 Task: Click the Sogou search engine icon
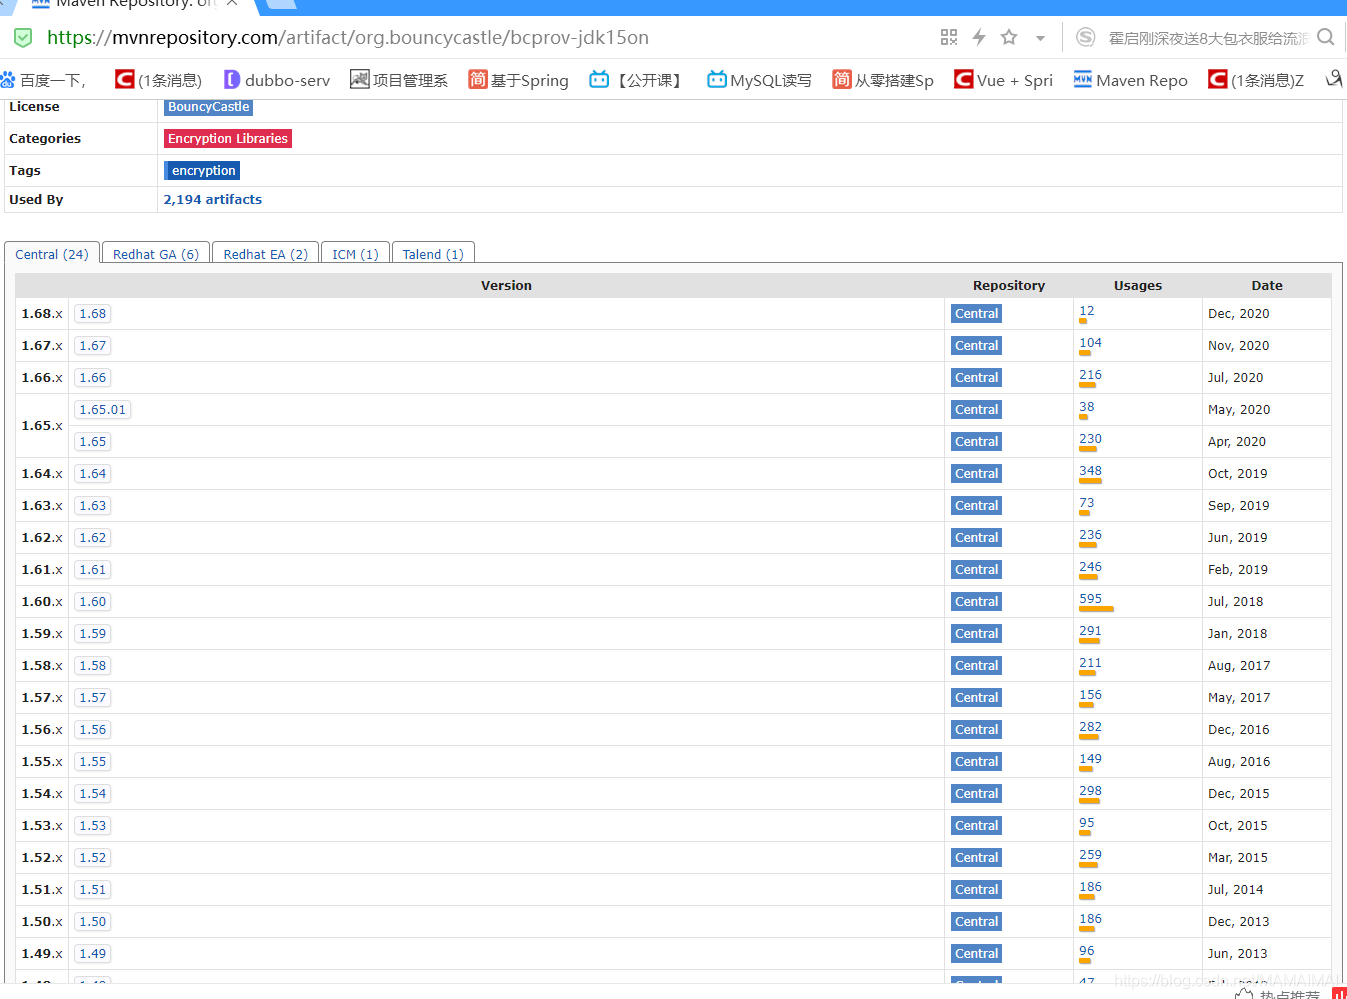[1085, 37]
